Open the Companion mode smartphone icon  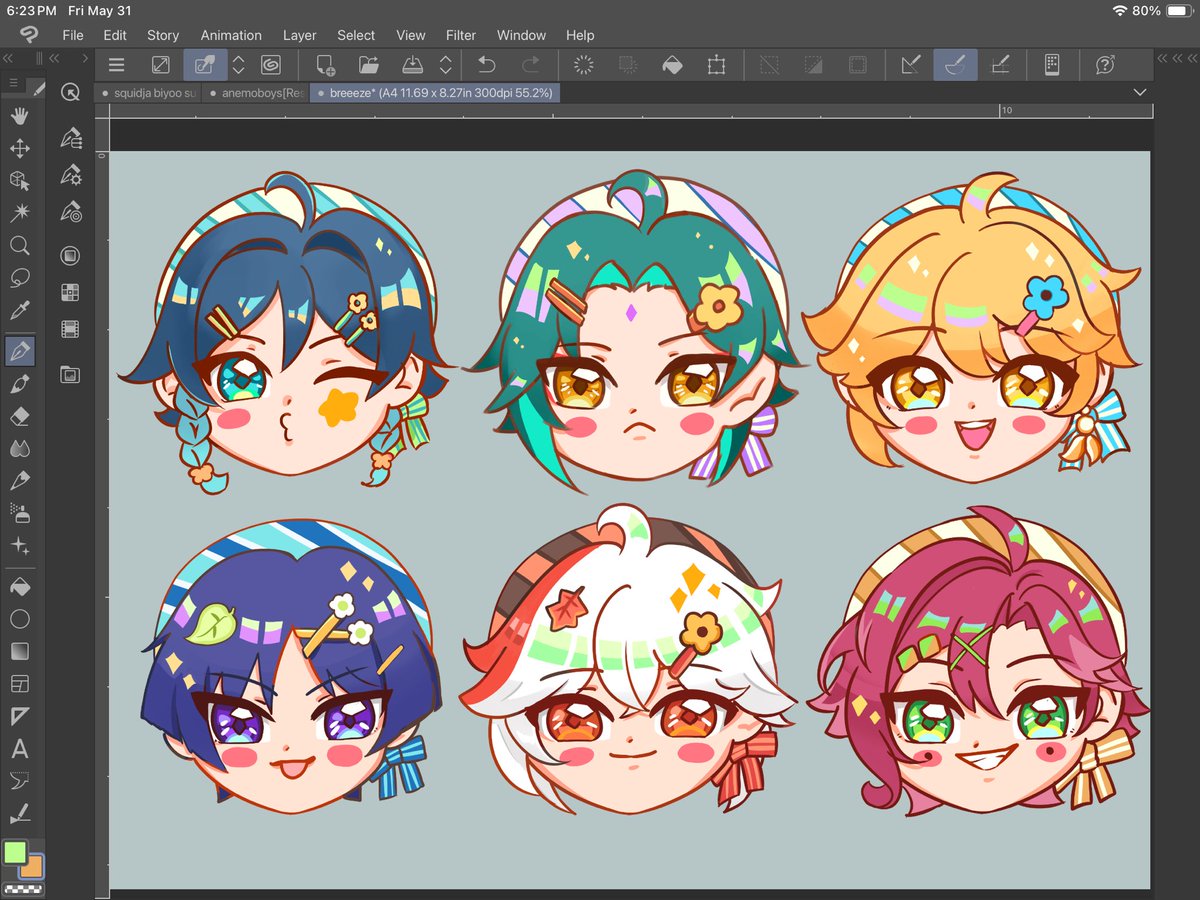(x=1052, y=65)
